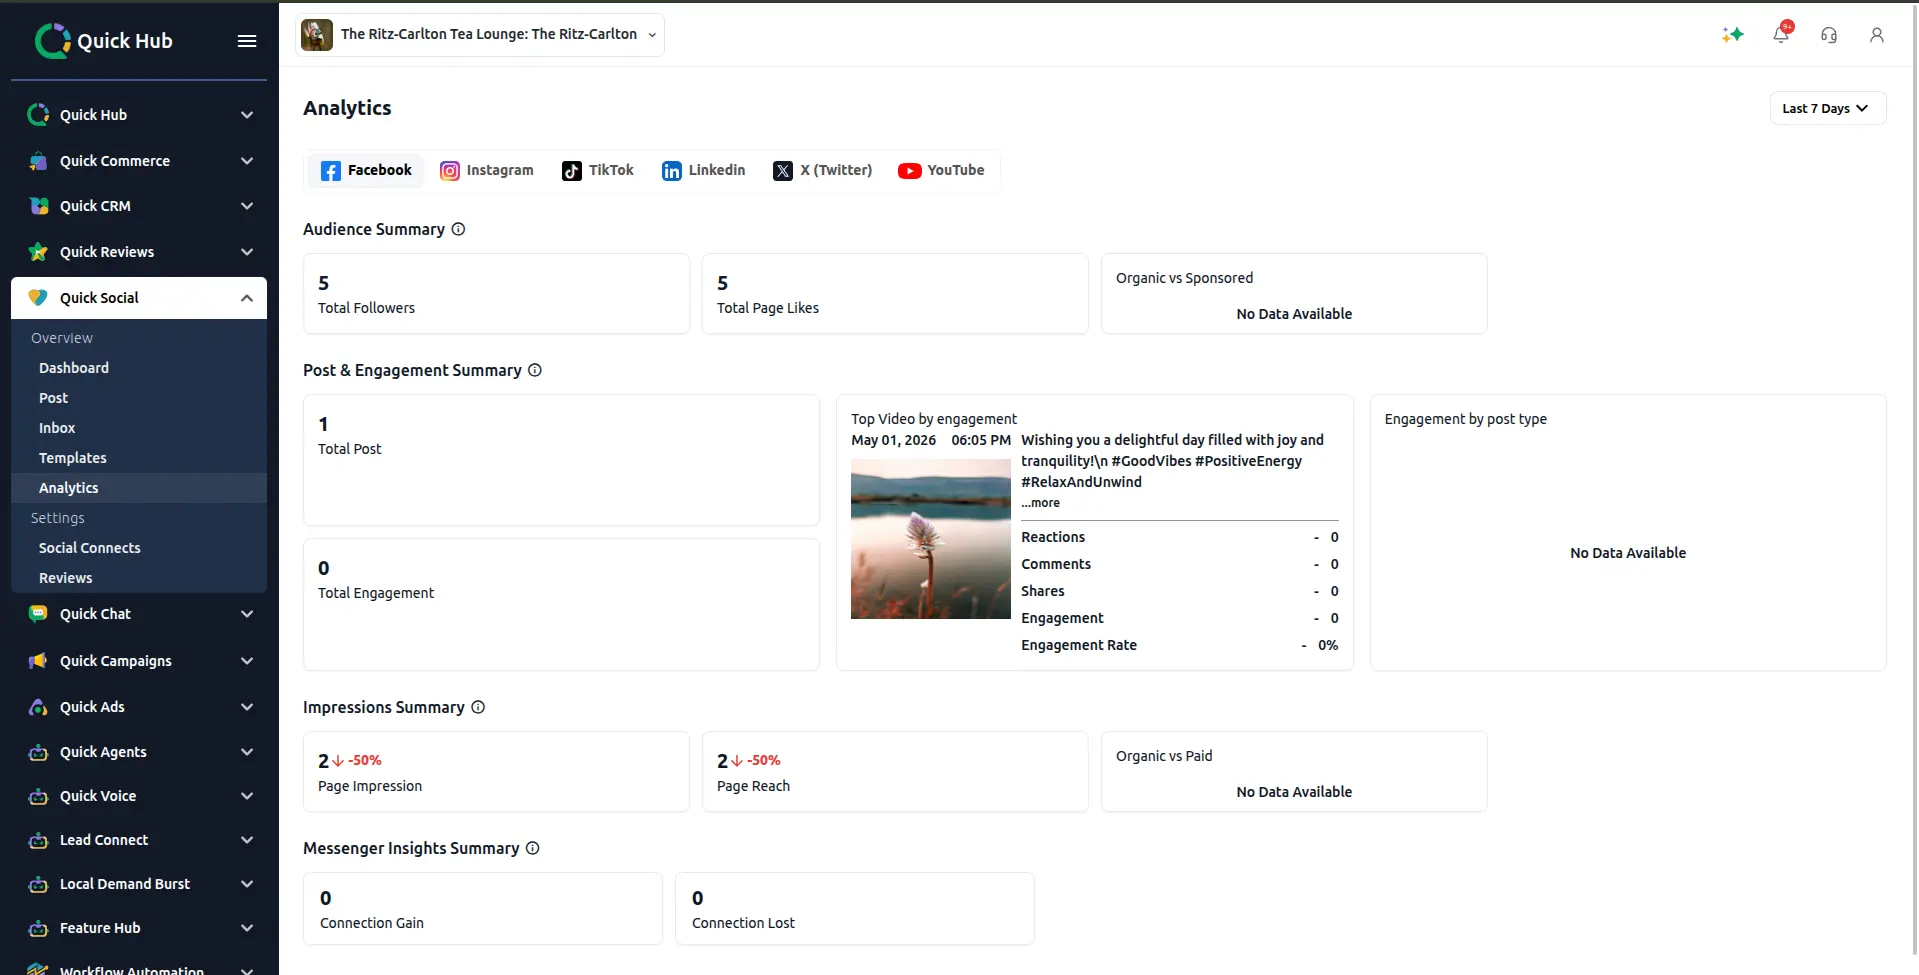This screenshot has height=975, width=1919.
Task: Click the Page Reach card
Action: click(895, 771)
